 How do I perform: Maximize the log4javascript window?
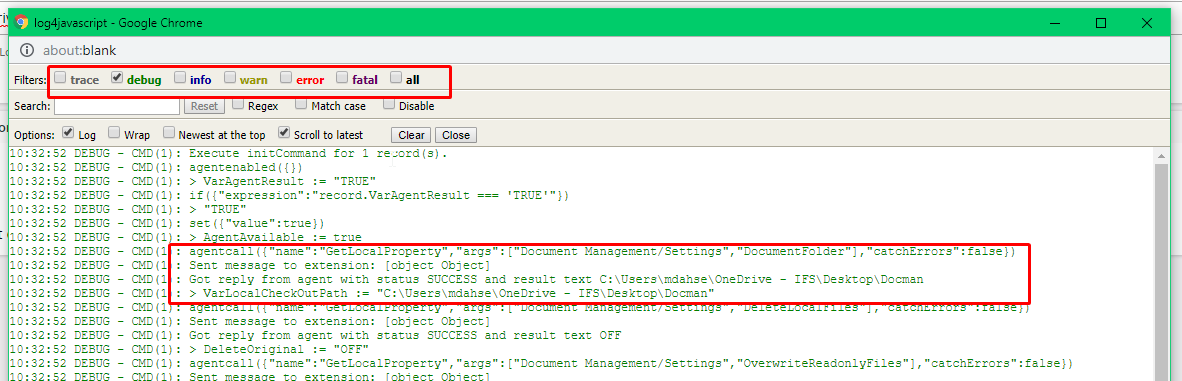[1101, 23]
